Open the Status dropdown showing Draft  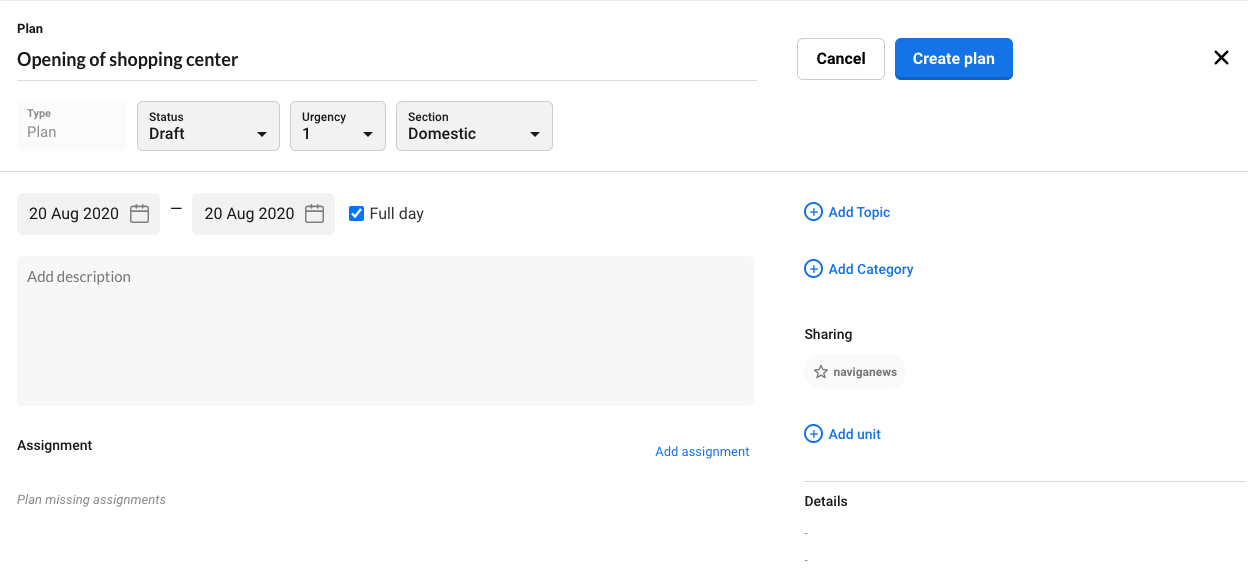click(x=208, y=126)
